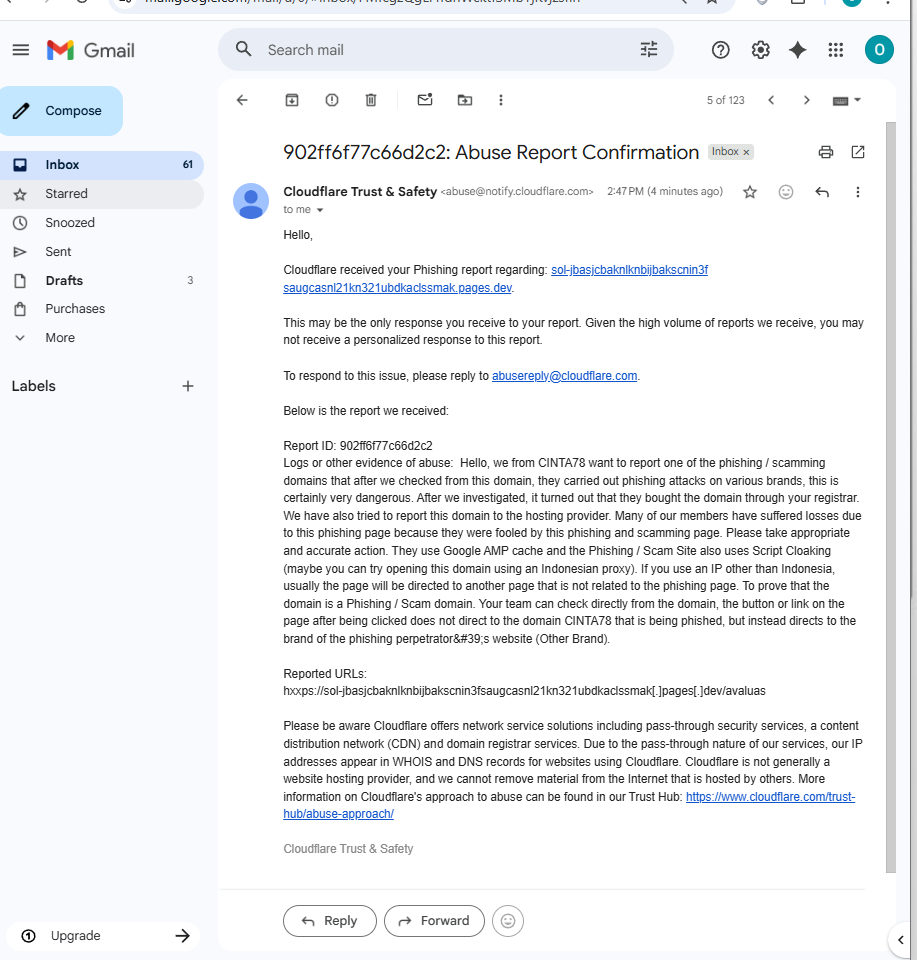Viewport: 917px width, 960px height.
Task: Open toolbar More options menu
Action: pos(501,100)
